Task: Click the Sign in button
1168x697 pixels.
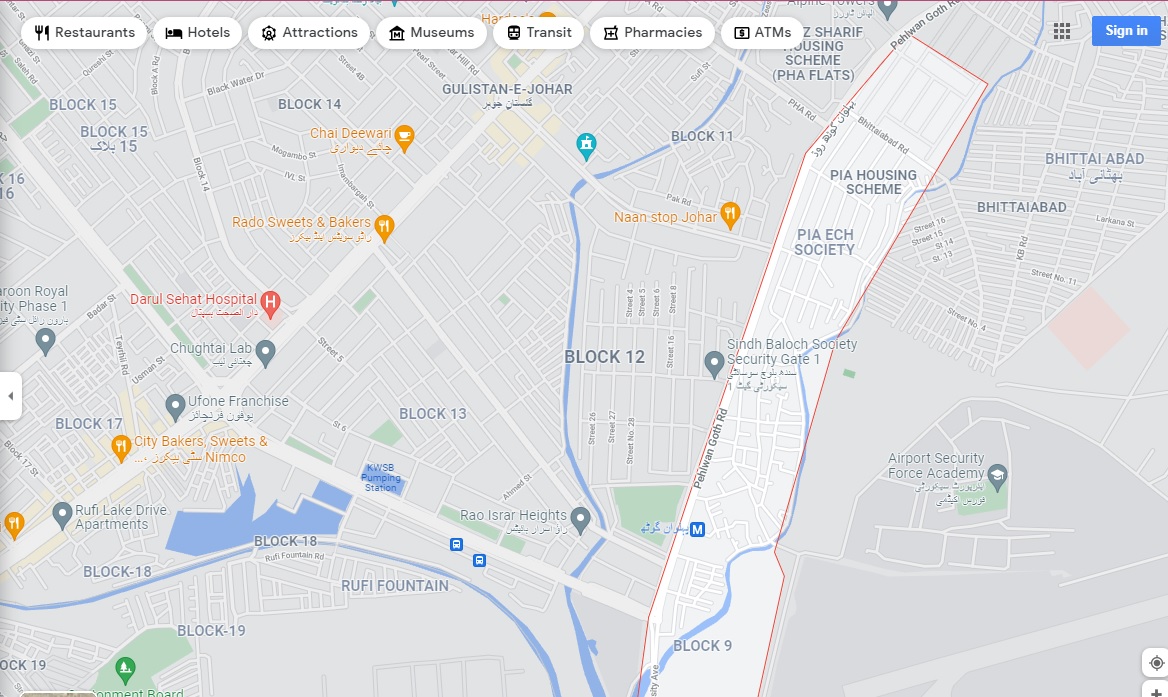Action: (1126, 31)
